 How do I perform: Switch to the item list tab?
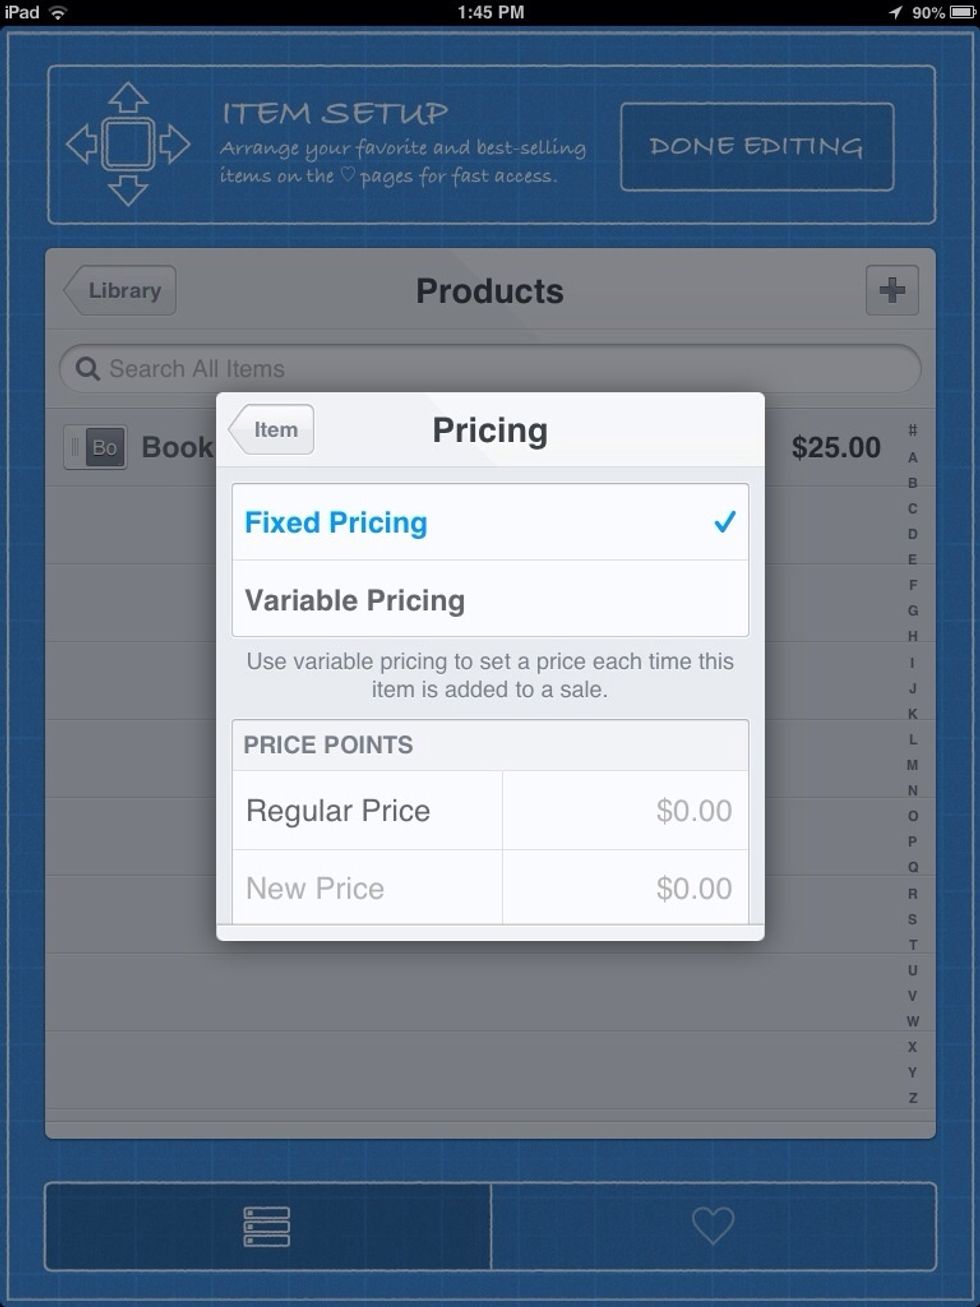pos(267,1226)
